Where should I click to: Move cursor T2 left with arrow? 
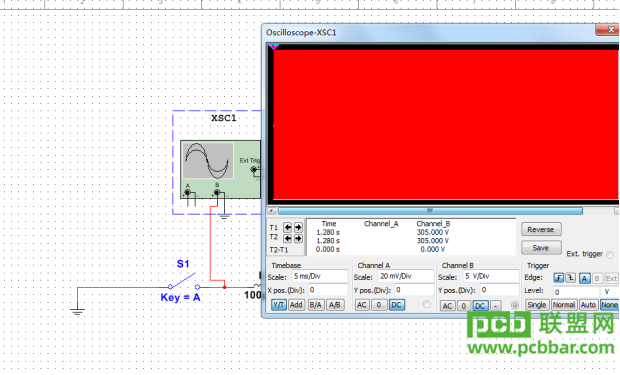(x=287, y=238)
